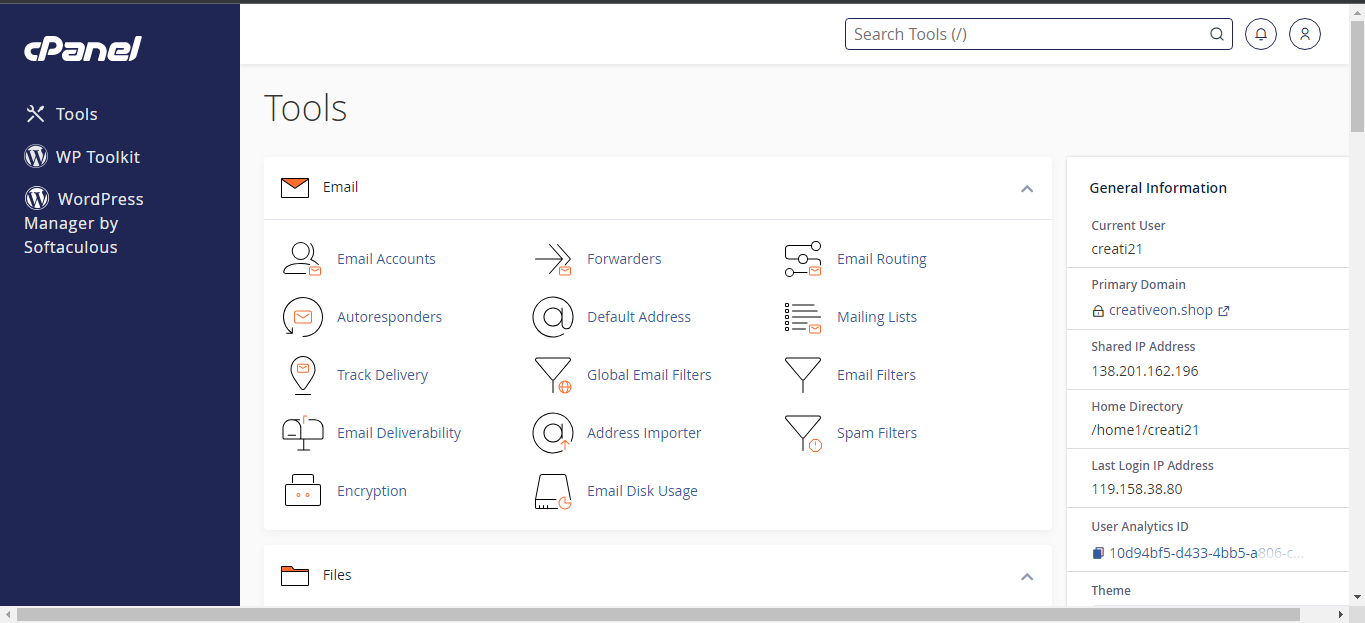Click the Address Importer icon
The width and height of the screenshot is (1365, 623).
pos(552,433)
